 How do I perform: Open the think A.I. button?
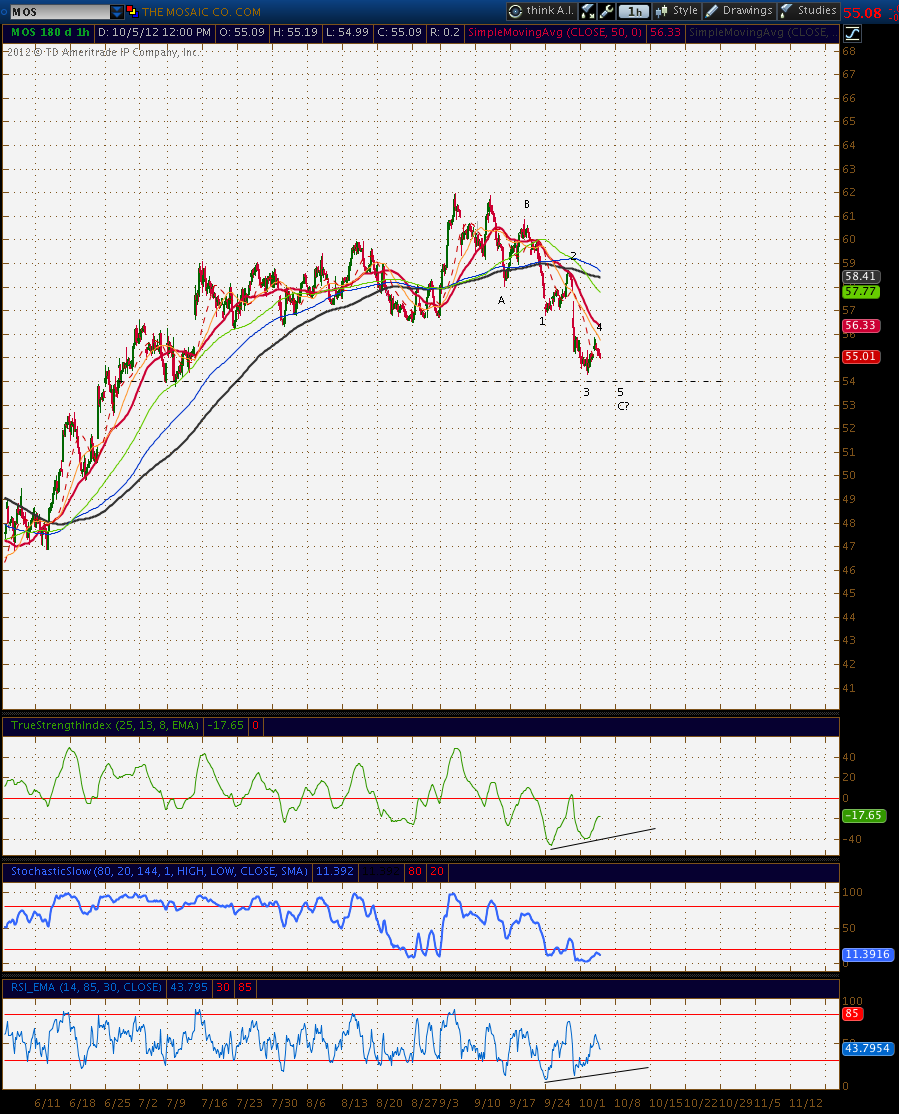pos(541,11)
